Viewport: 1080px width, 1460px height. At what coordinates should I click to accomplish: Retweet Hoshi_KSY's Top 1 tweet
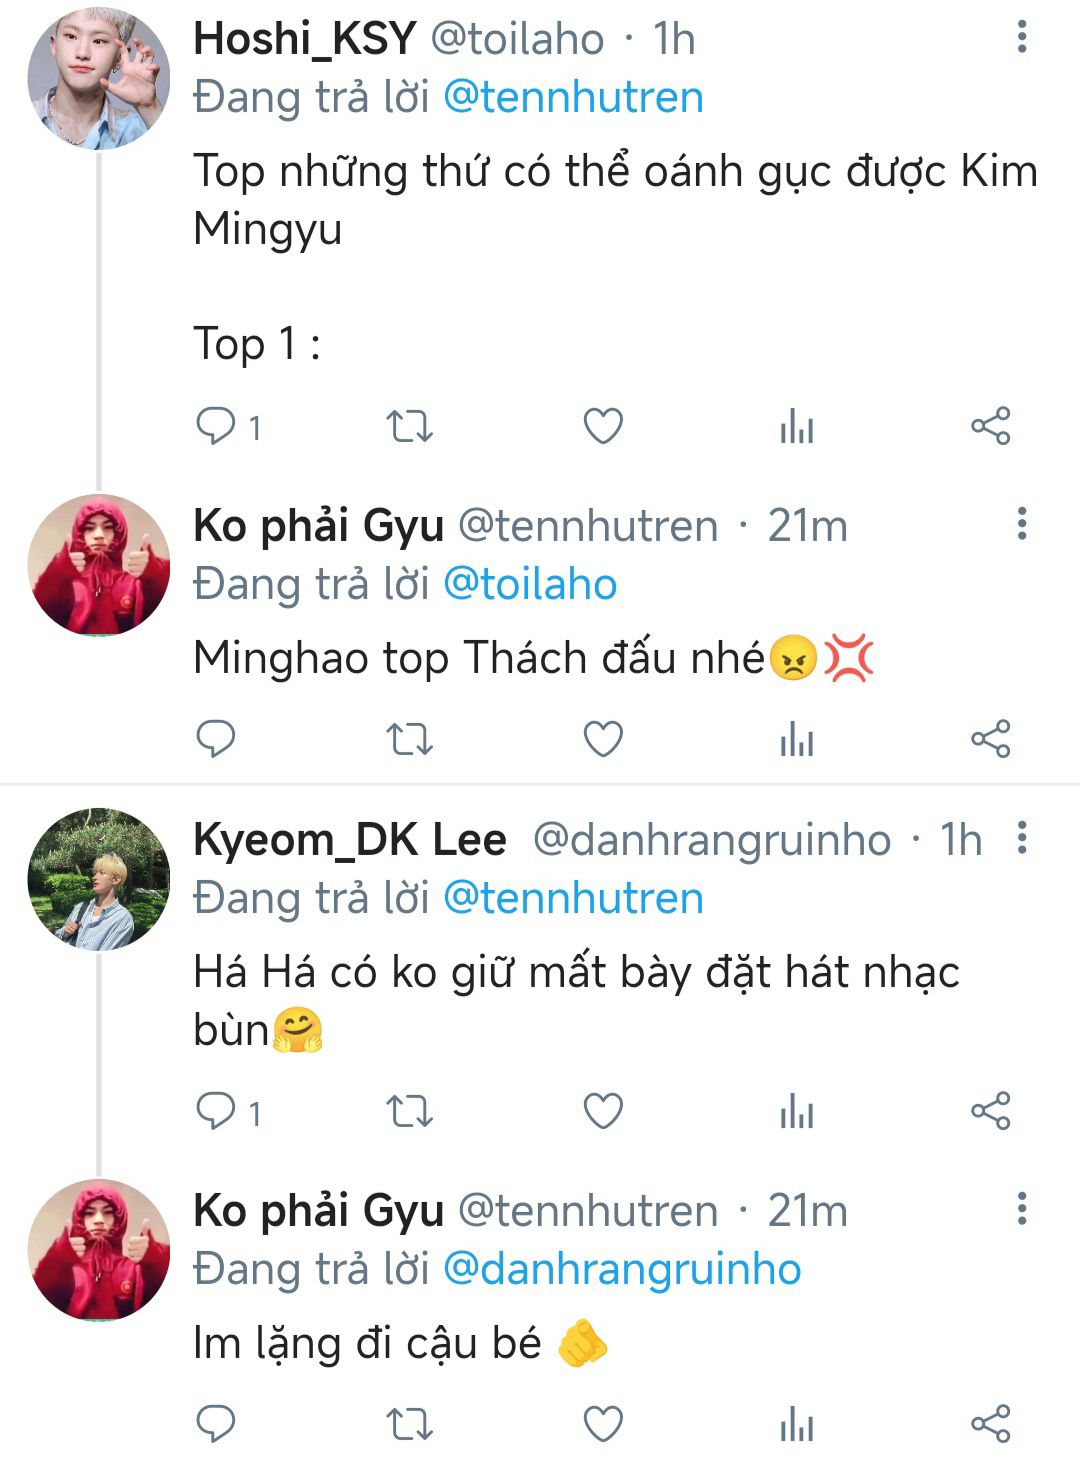(x=409, y=427)
